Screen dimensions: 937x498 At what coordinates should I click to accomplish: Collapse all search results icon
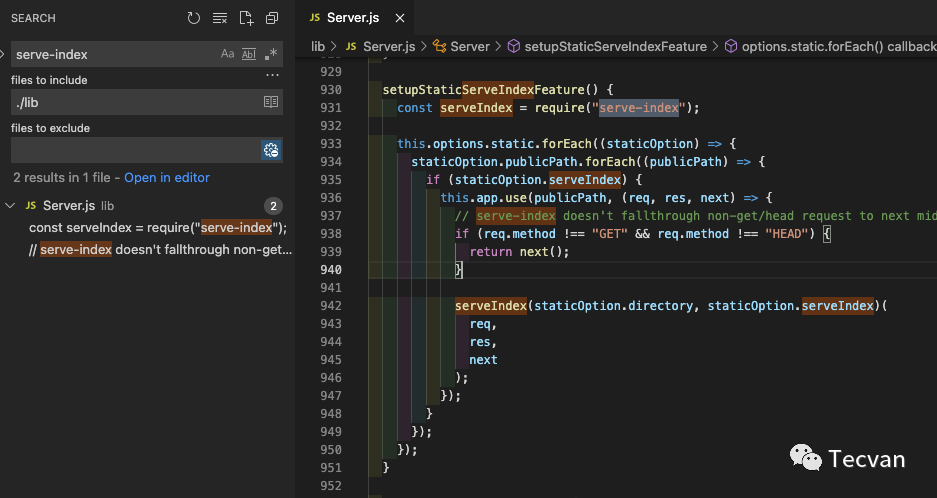(272, 19)
